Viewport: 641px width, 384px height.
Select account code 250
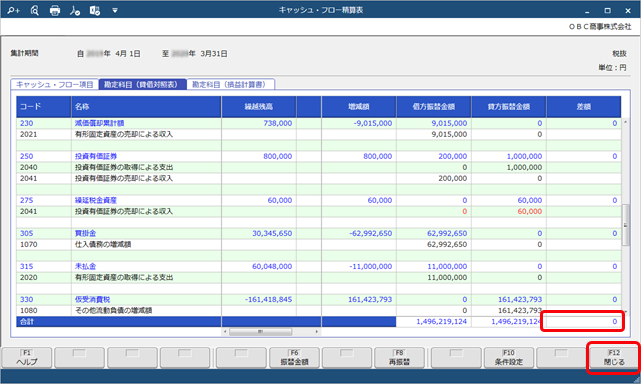coord(27,156)
